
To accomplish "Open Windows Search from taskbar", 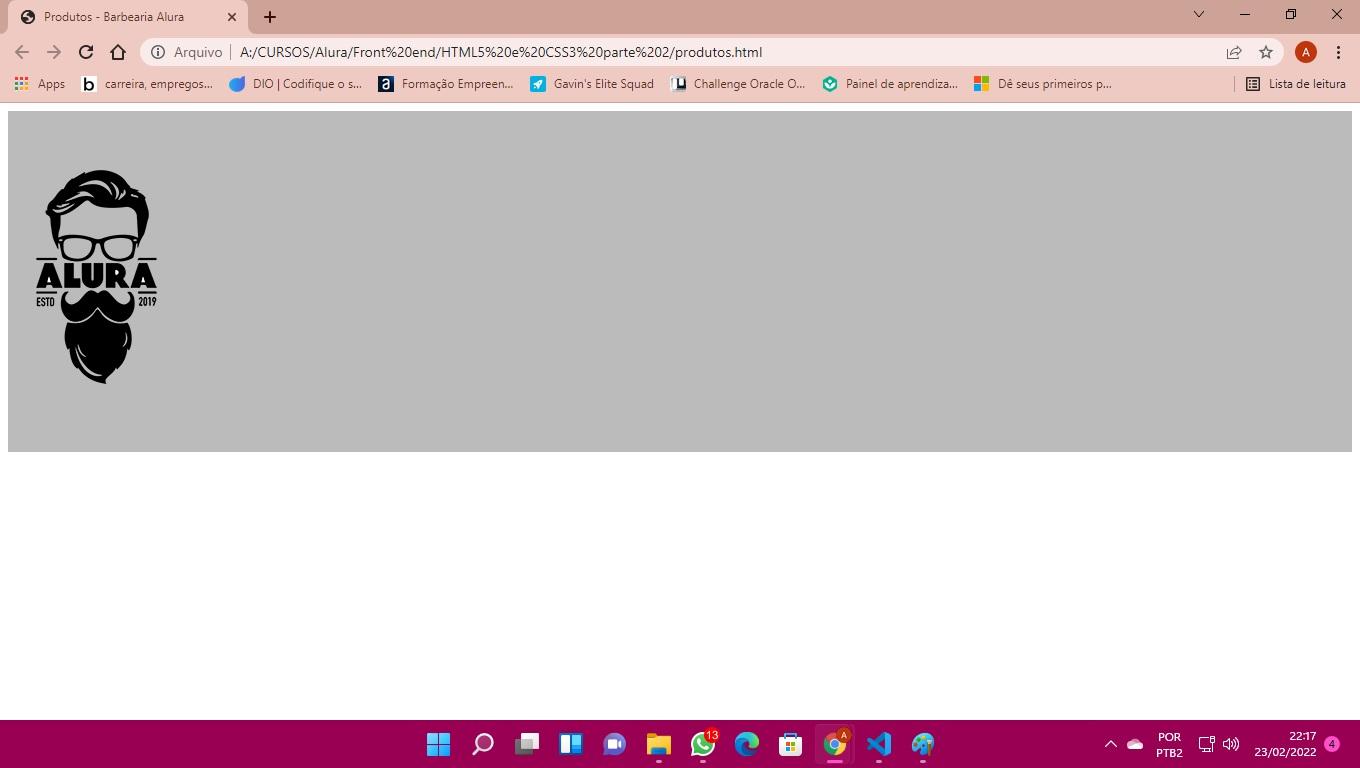I will [482, 744].
